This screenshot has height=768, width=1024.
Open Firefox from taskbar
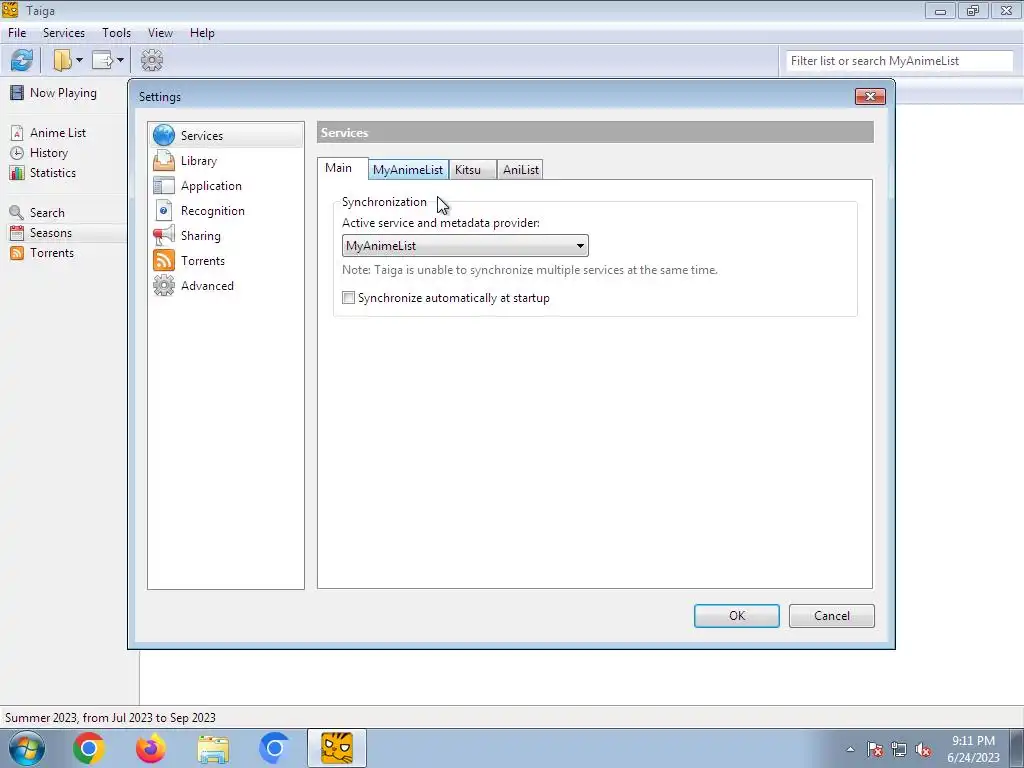coord(150,748)
